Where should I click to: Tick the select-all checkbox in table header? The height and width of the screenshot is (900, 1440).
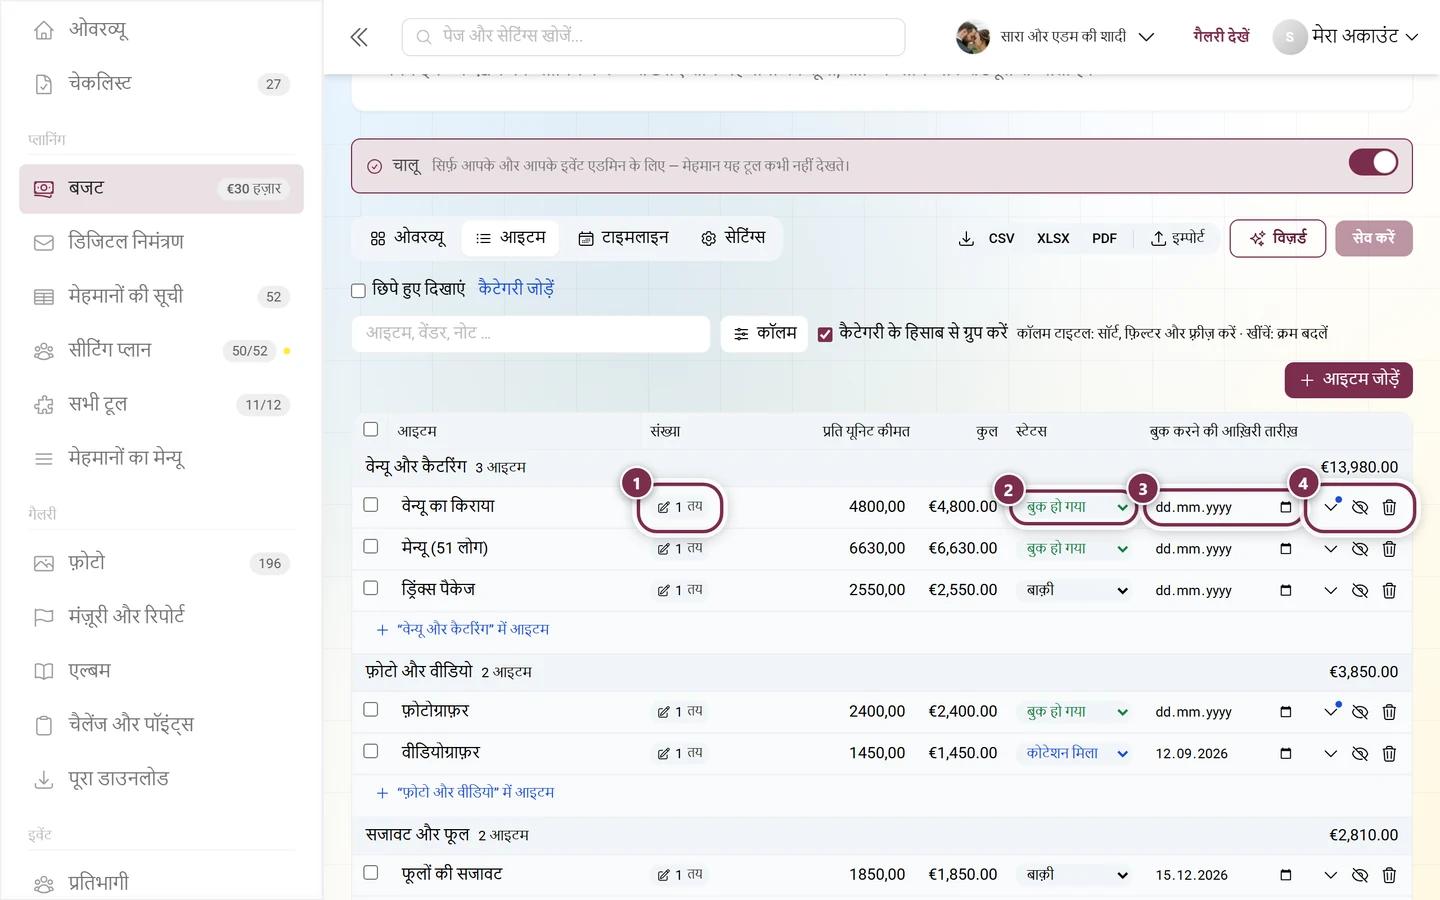pyautogui.click(x=371, y=429)
